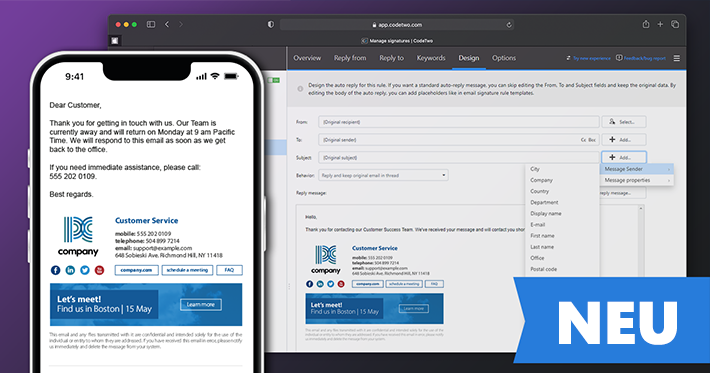Click Learn more on editor banner

tap(413, 308)
